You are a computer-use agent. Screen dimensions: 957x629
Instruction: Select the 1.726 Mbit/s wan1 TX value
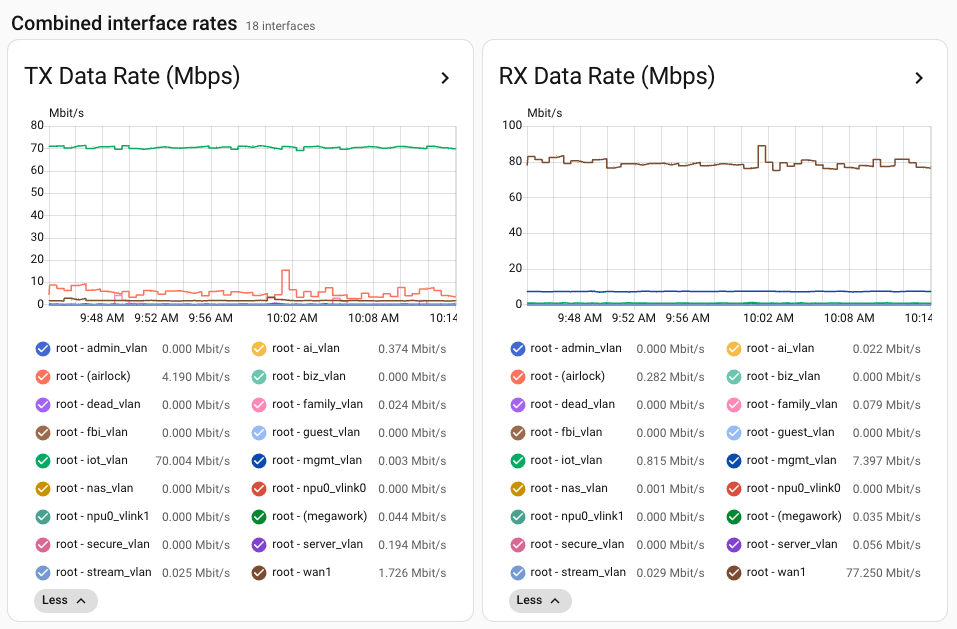(412, 573)
